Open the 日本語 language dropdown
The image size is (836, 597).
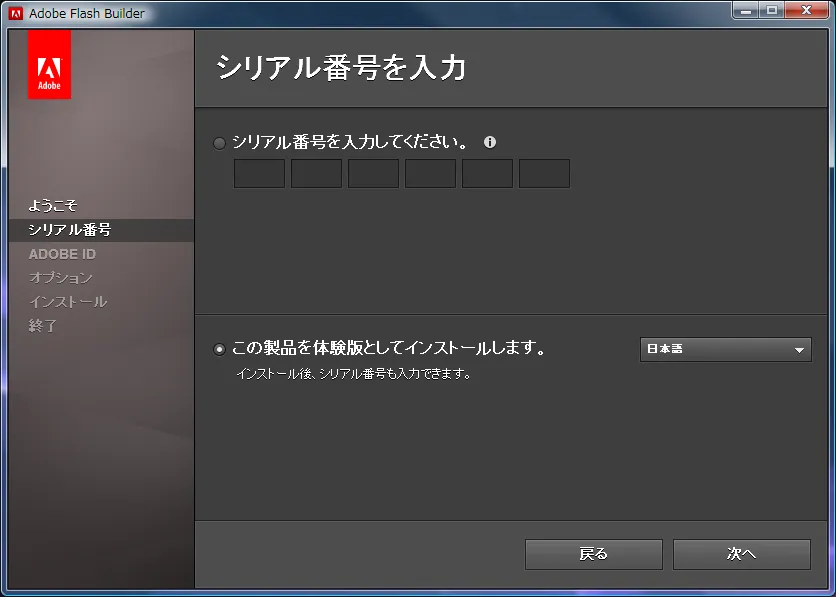point(726,350)
